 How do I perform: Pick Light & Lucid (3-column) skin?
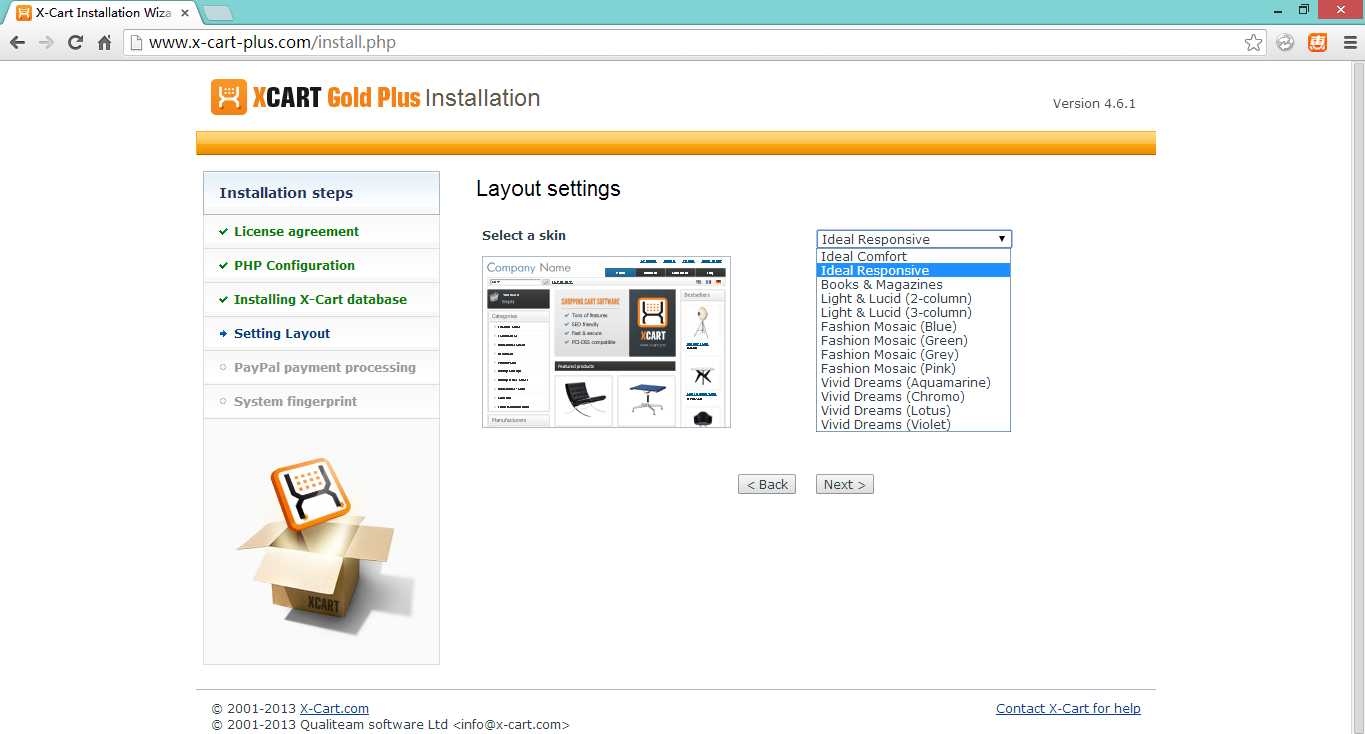[x=913, y=312]
